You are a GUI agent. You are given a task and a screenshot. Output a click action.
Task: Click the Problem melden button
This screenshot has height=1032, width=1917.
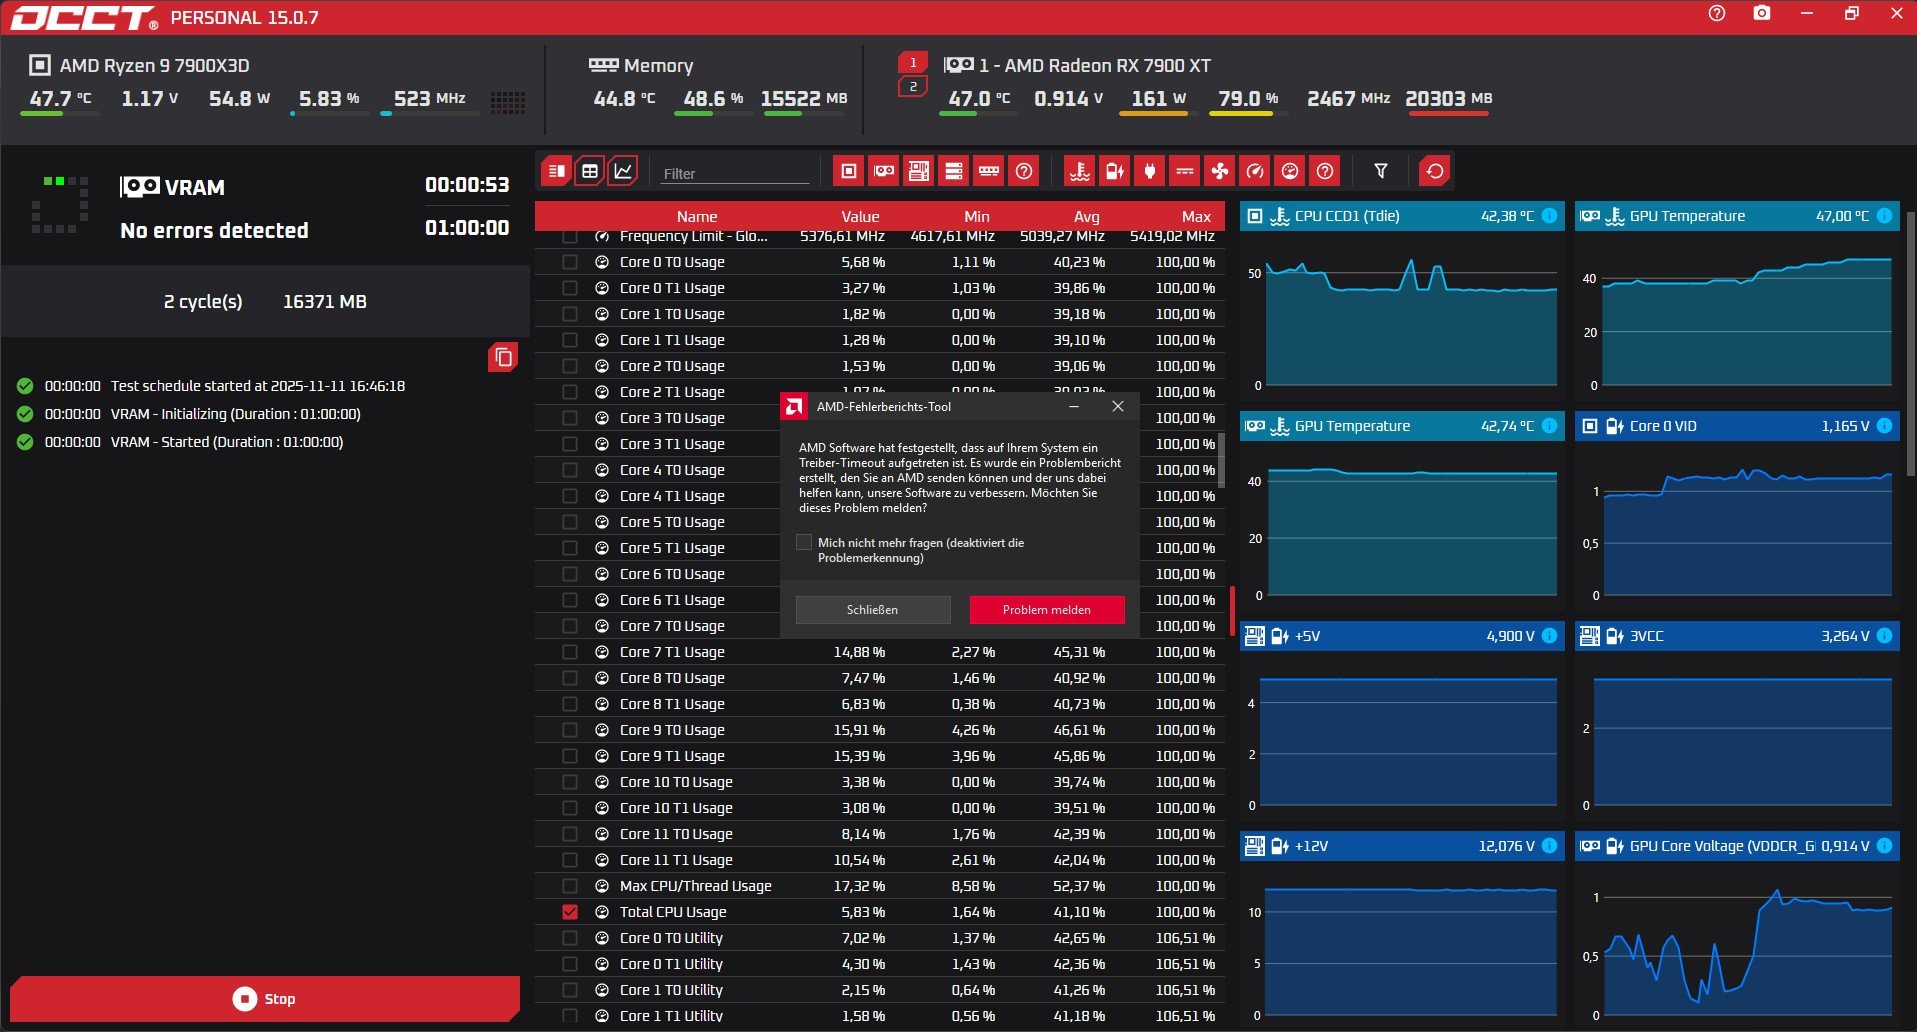click(x=1047, y=610)
